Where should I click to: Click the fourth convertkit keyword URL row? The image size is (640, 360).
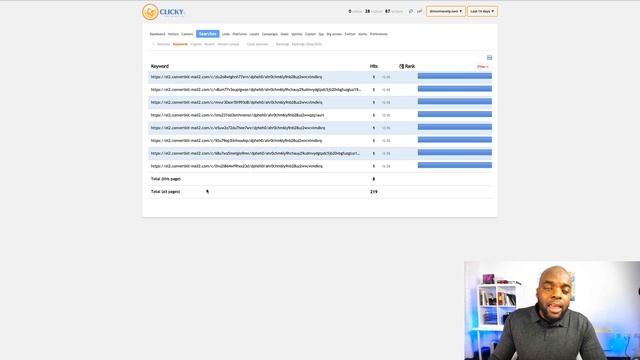click(238, 115)
